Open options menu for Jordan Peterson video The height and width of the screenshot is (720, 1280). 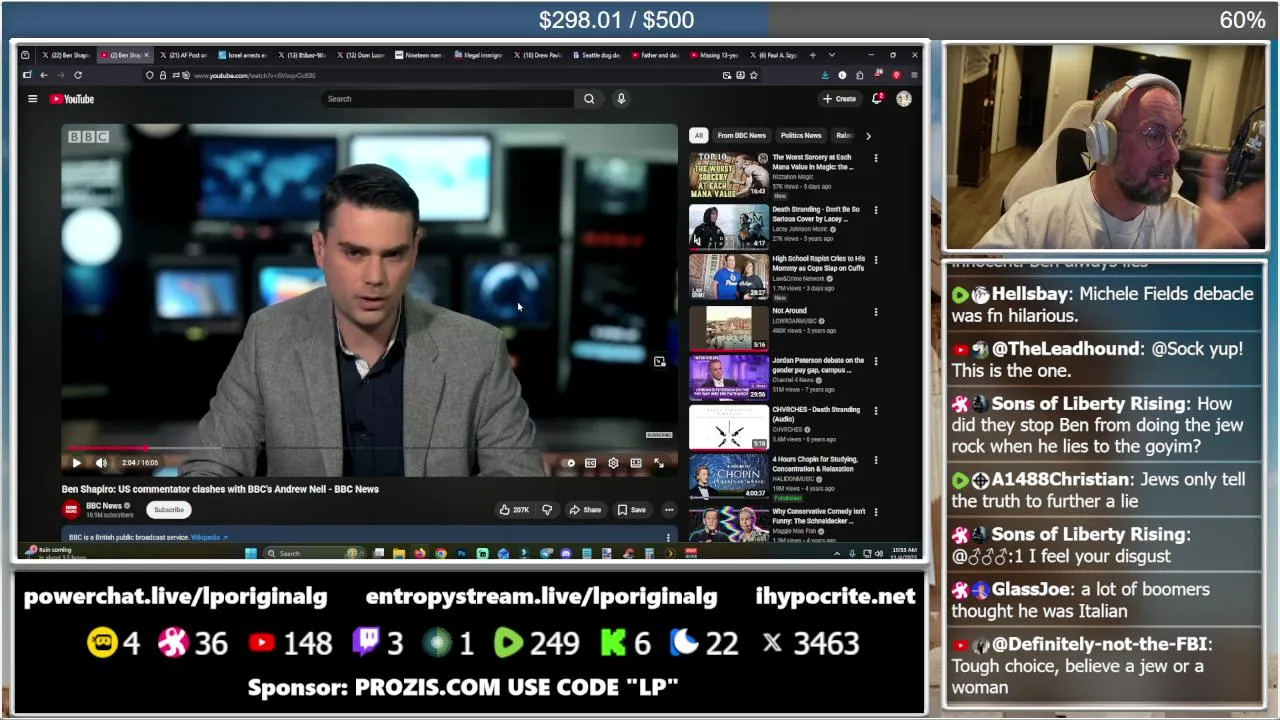coord(876,361)
